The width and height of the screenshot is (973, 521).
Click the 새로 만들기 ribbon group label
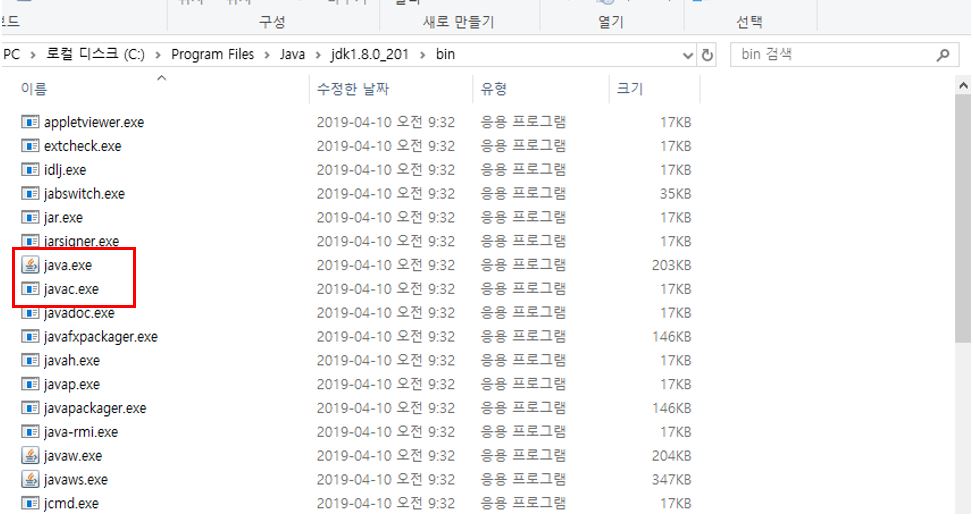(459, 22)
